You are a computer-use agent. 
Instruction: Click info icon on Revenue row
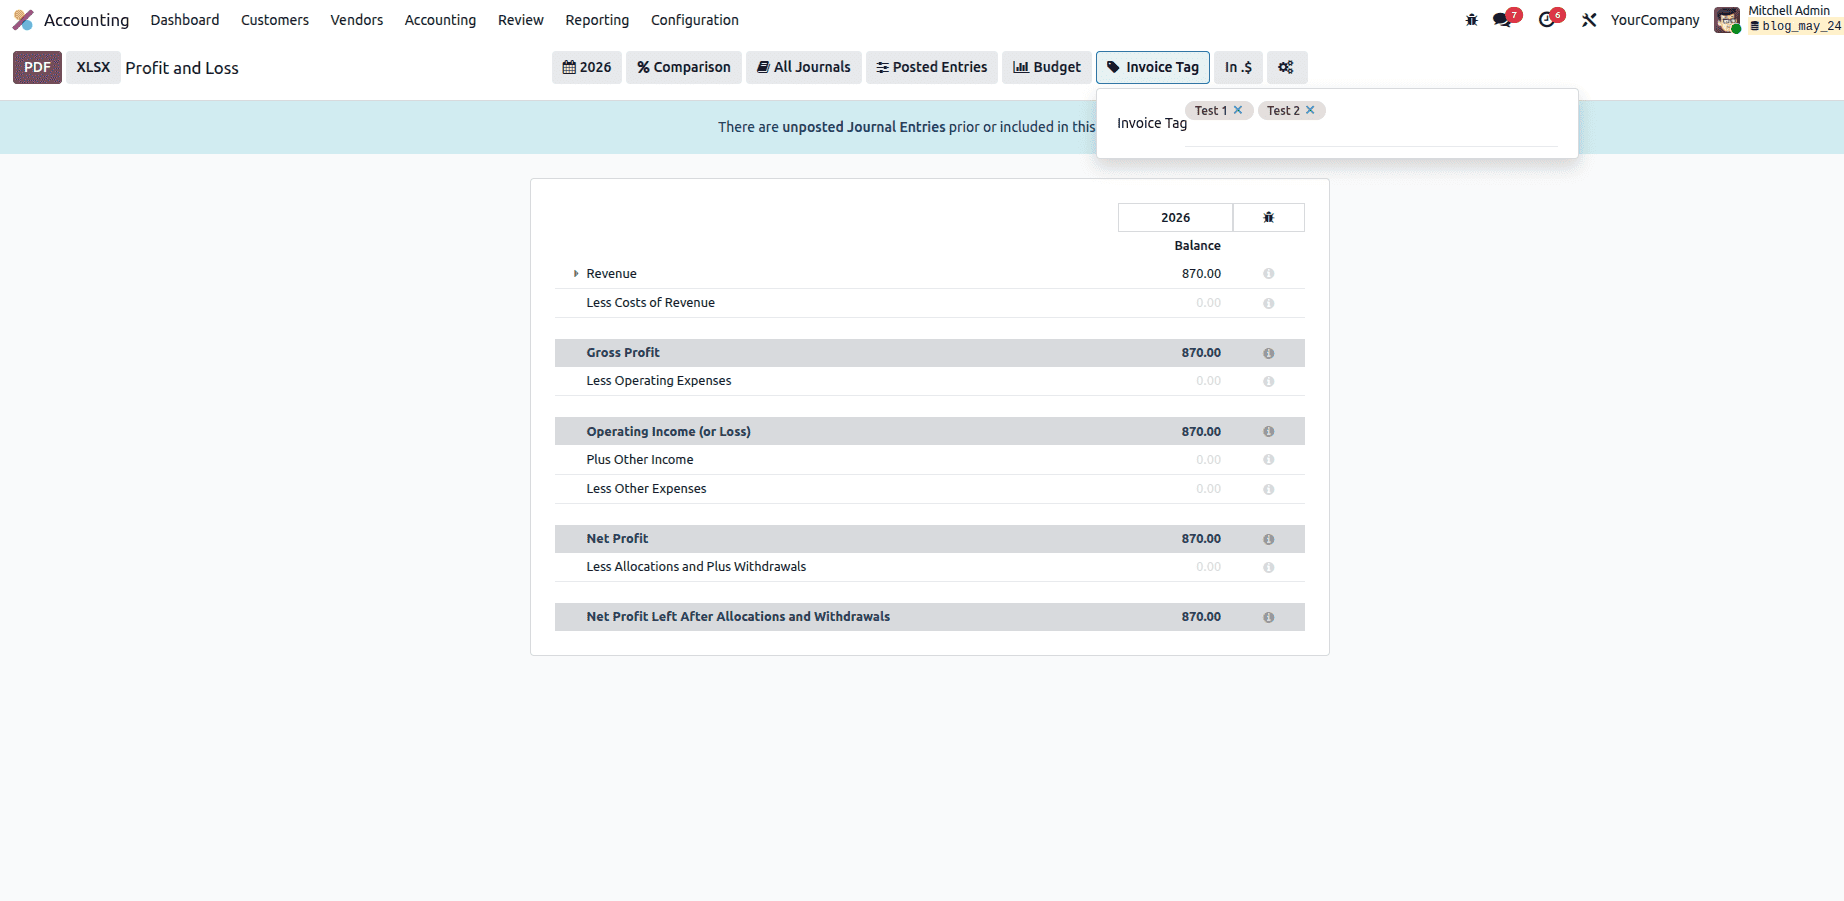click(1268, 274)
